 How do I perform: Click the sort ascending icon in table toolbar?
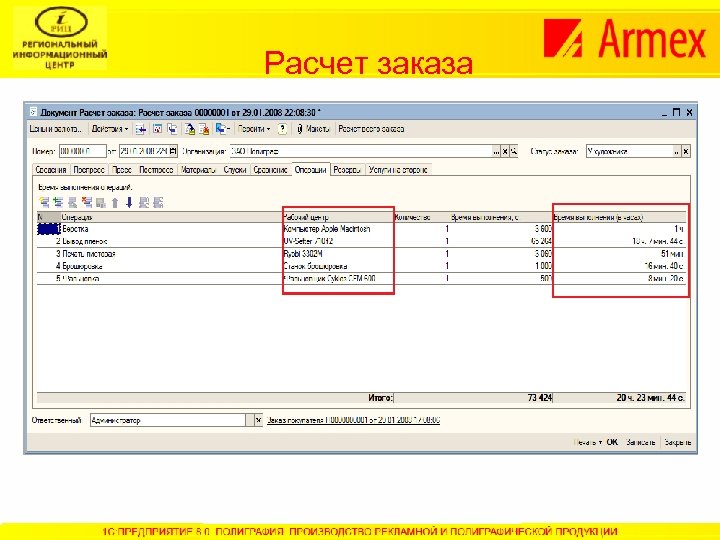[144, 202]
